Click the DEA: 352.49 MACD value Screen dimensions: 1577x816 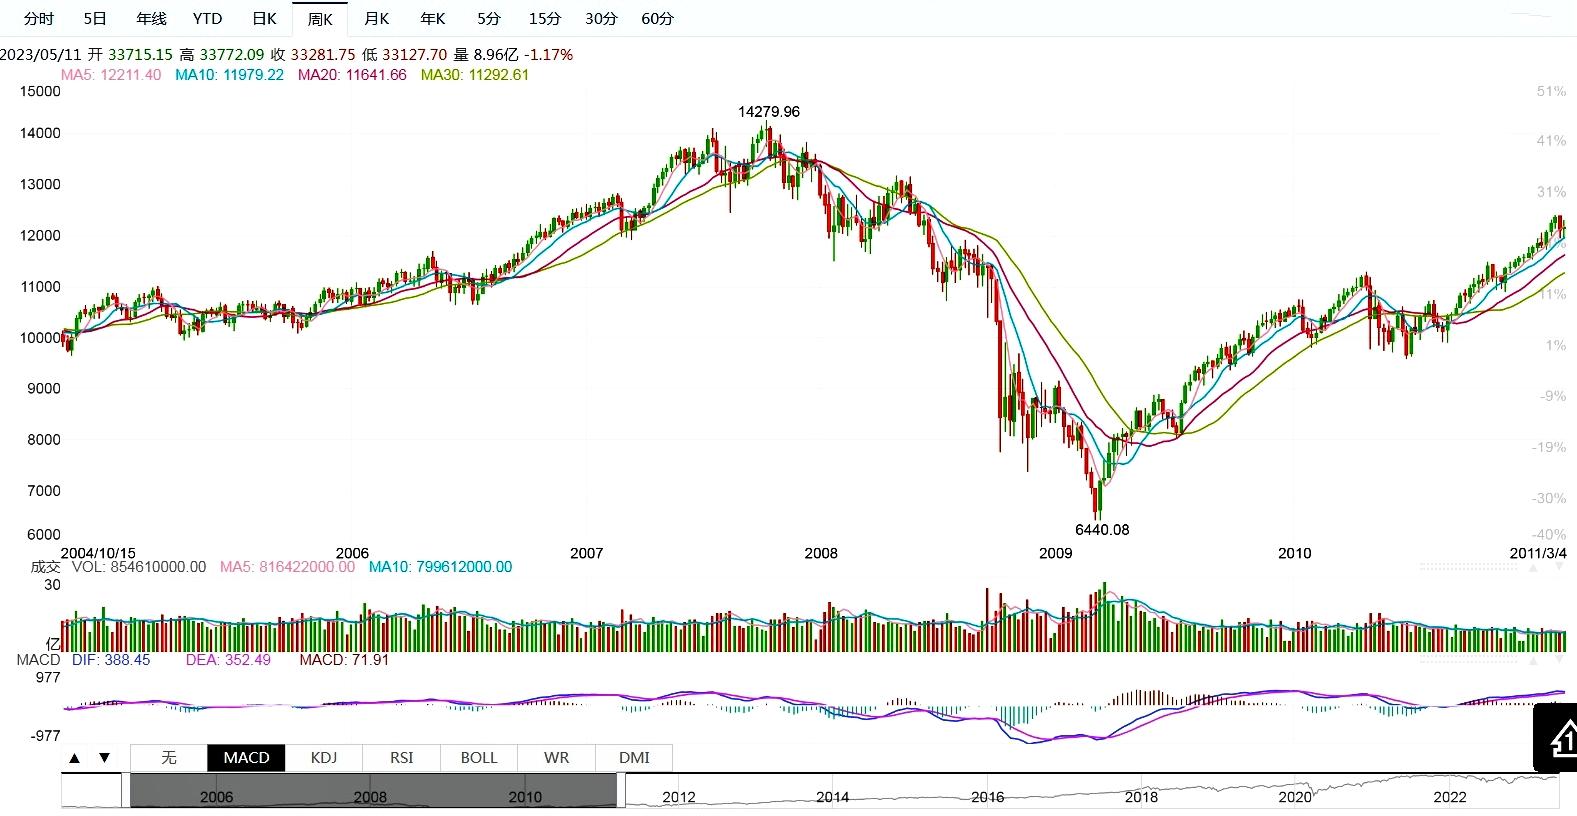228,660
